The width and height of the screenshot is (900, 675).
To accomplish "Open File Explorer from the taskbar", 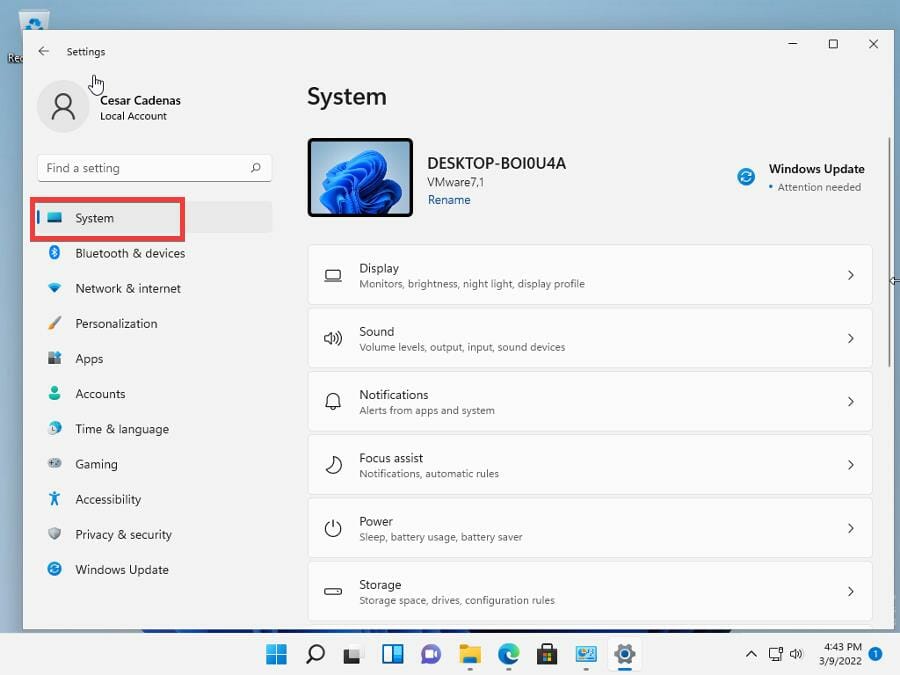I will point(470,654).
